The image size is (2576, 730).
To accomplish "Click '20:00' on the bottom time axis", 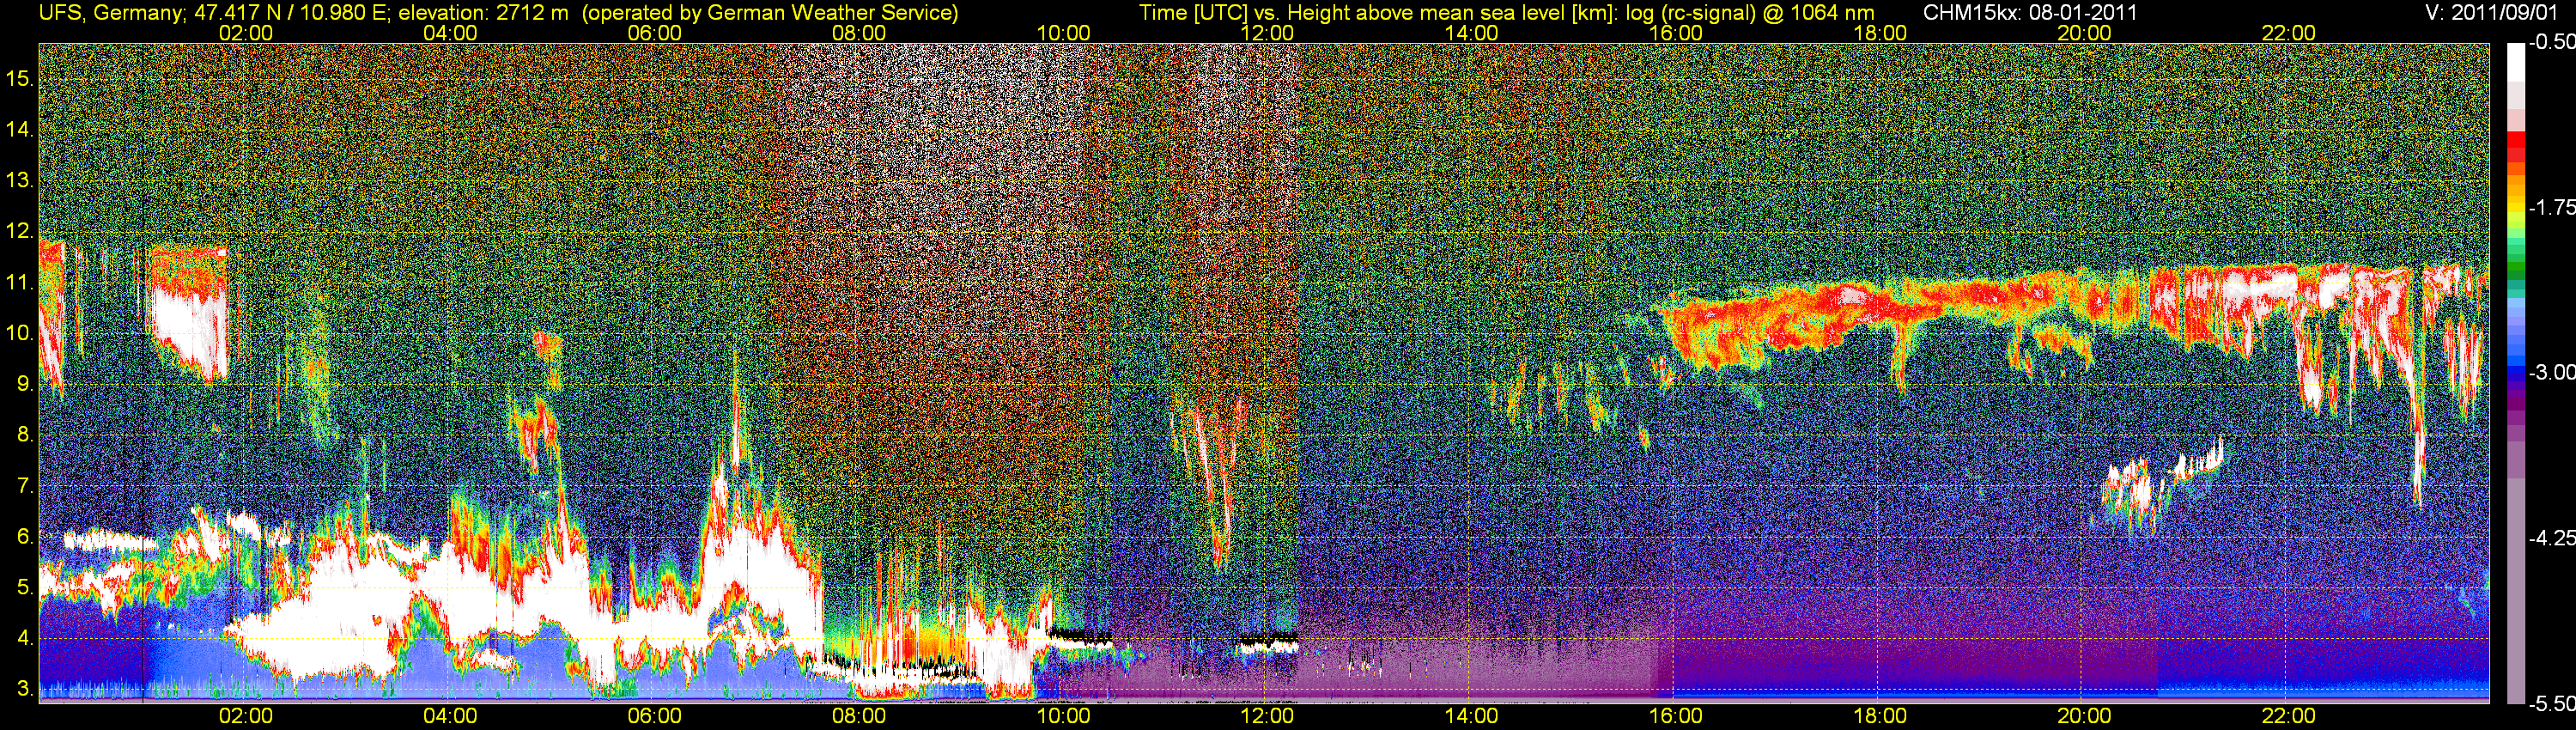I will click(2084, 716).
